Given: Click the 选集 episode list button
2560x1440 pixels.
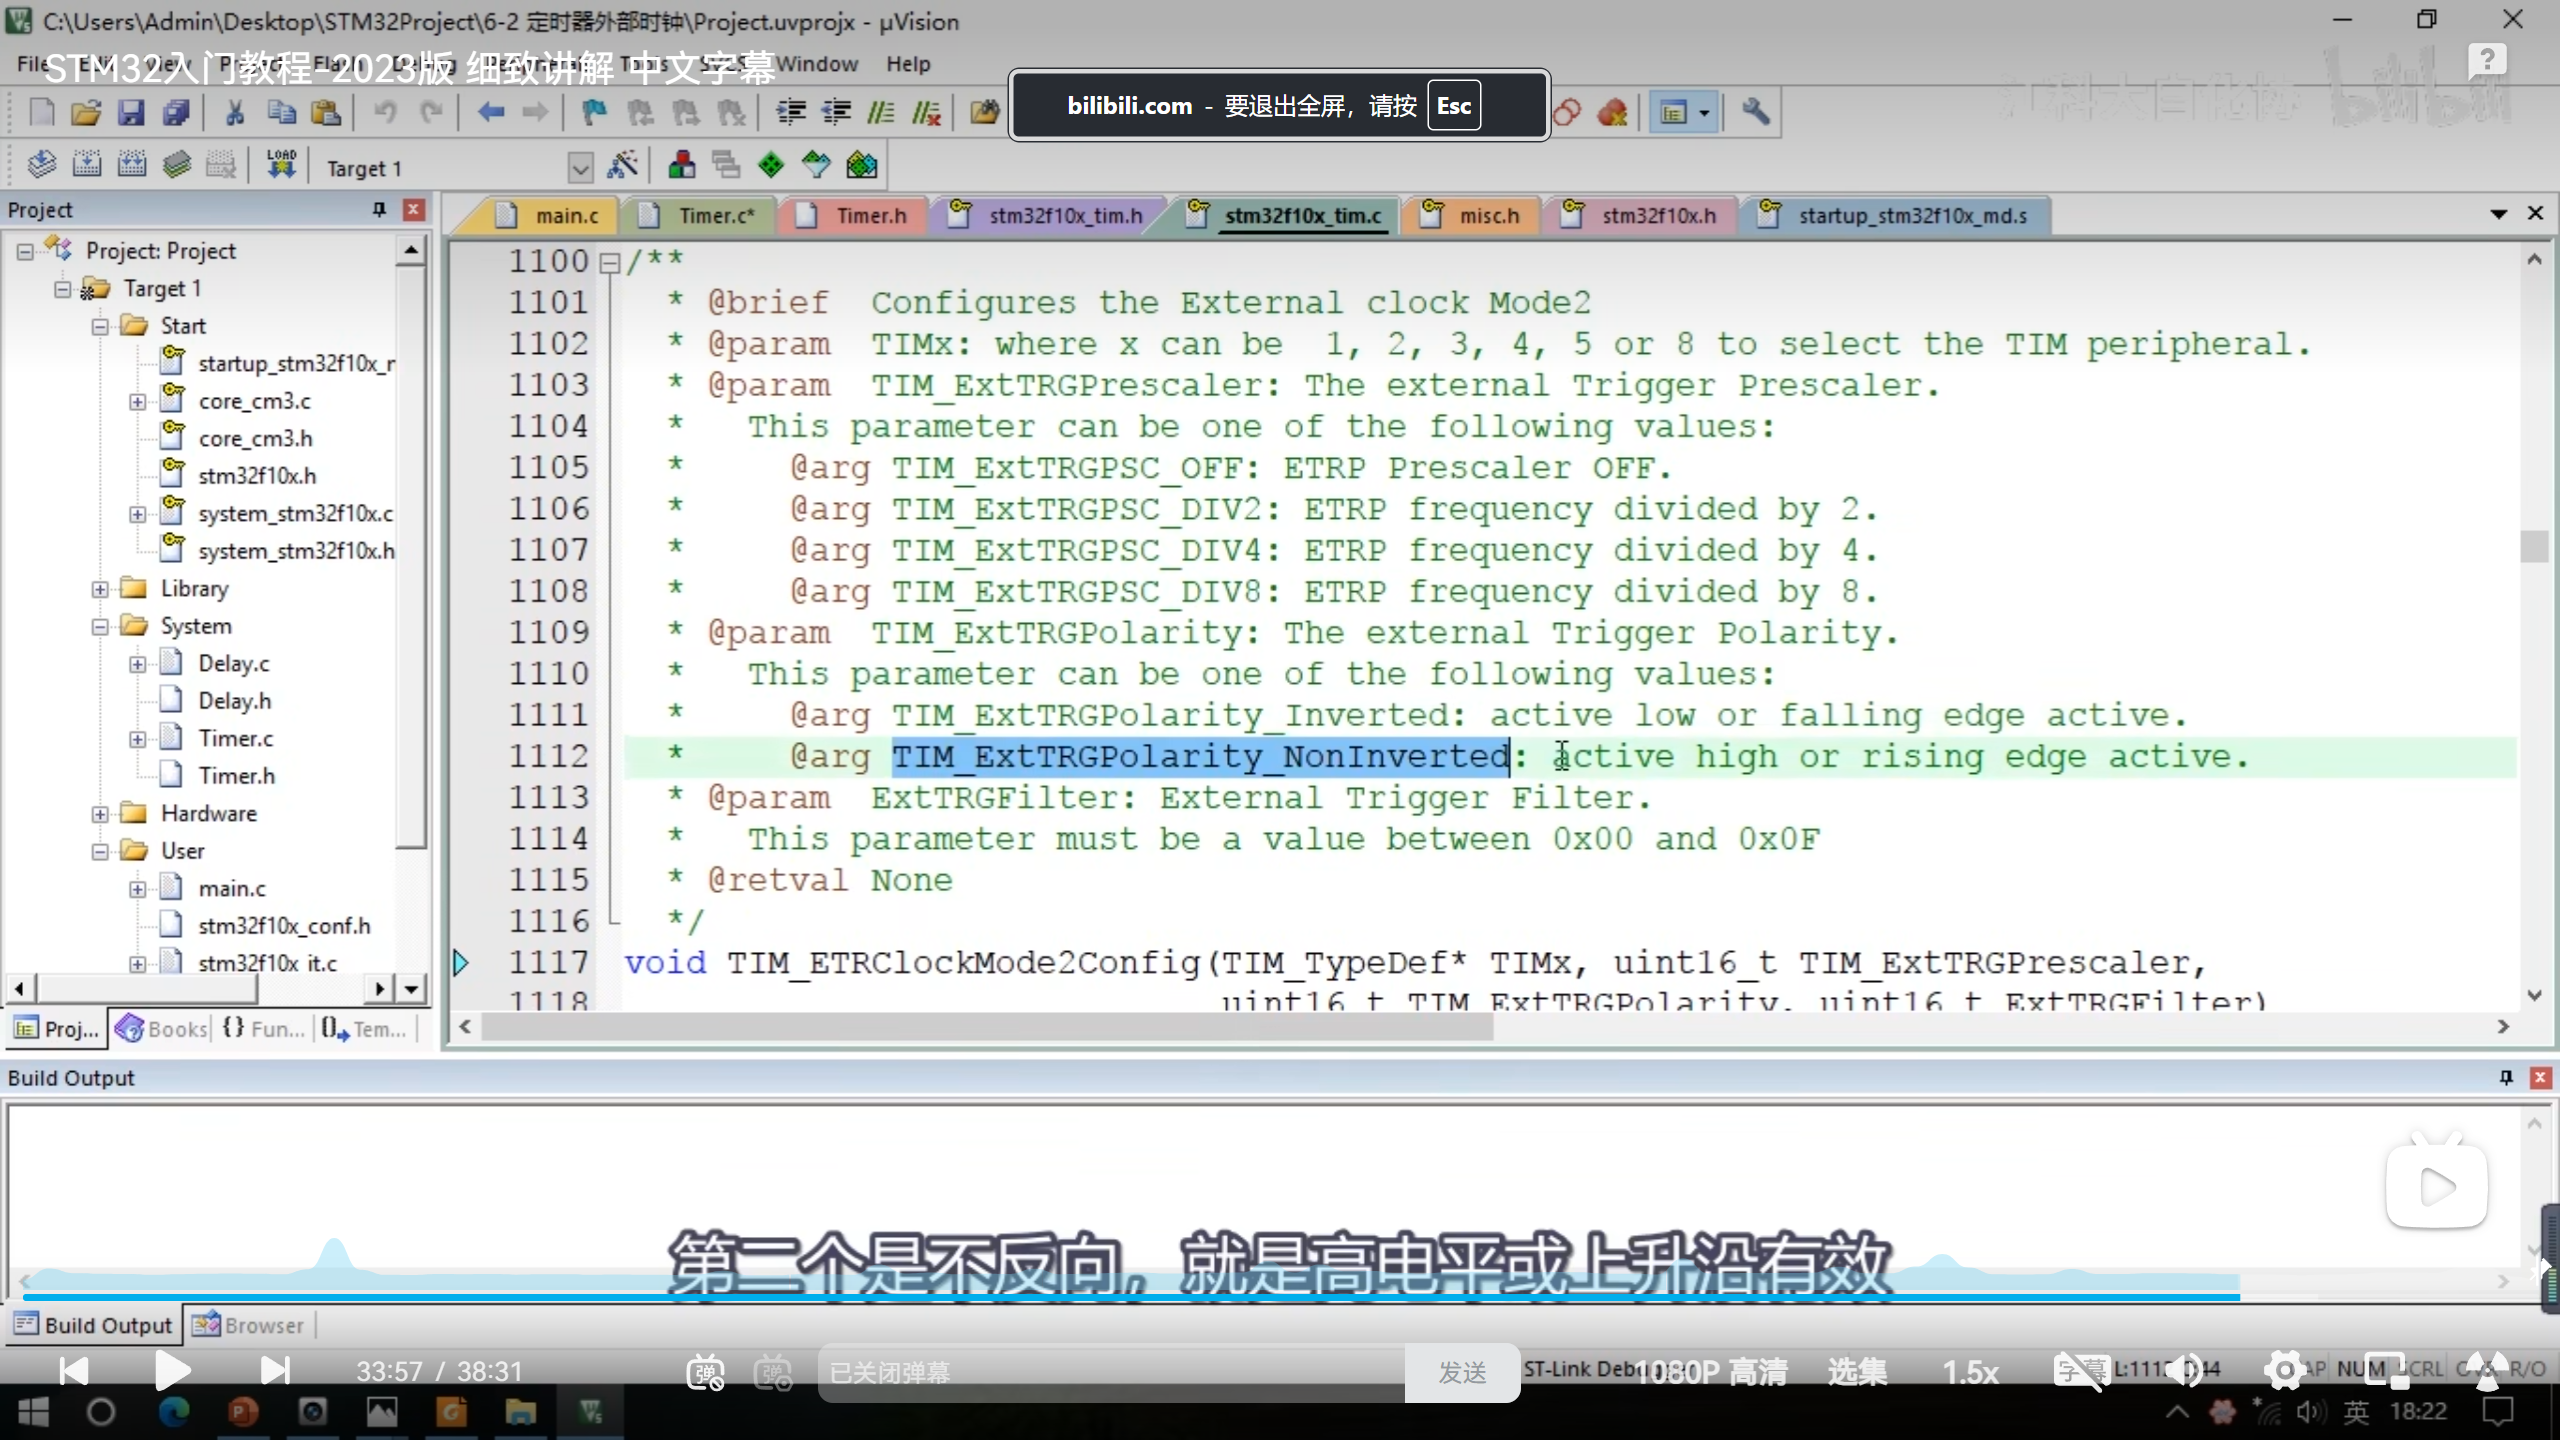Looking at the screenshot, I should click(1857, 1371).
